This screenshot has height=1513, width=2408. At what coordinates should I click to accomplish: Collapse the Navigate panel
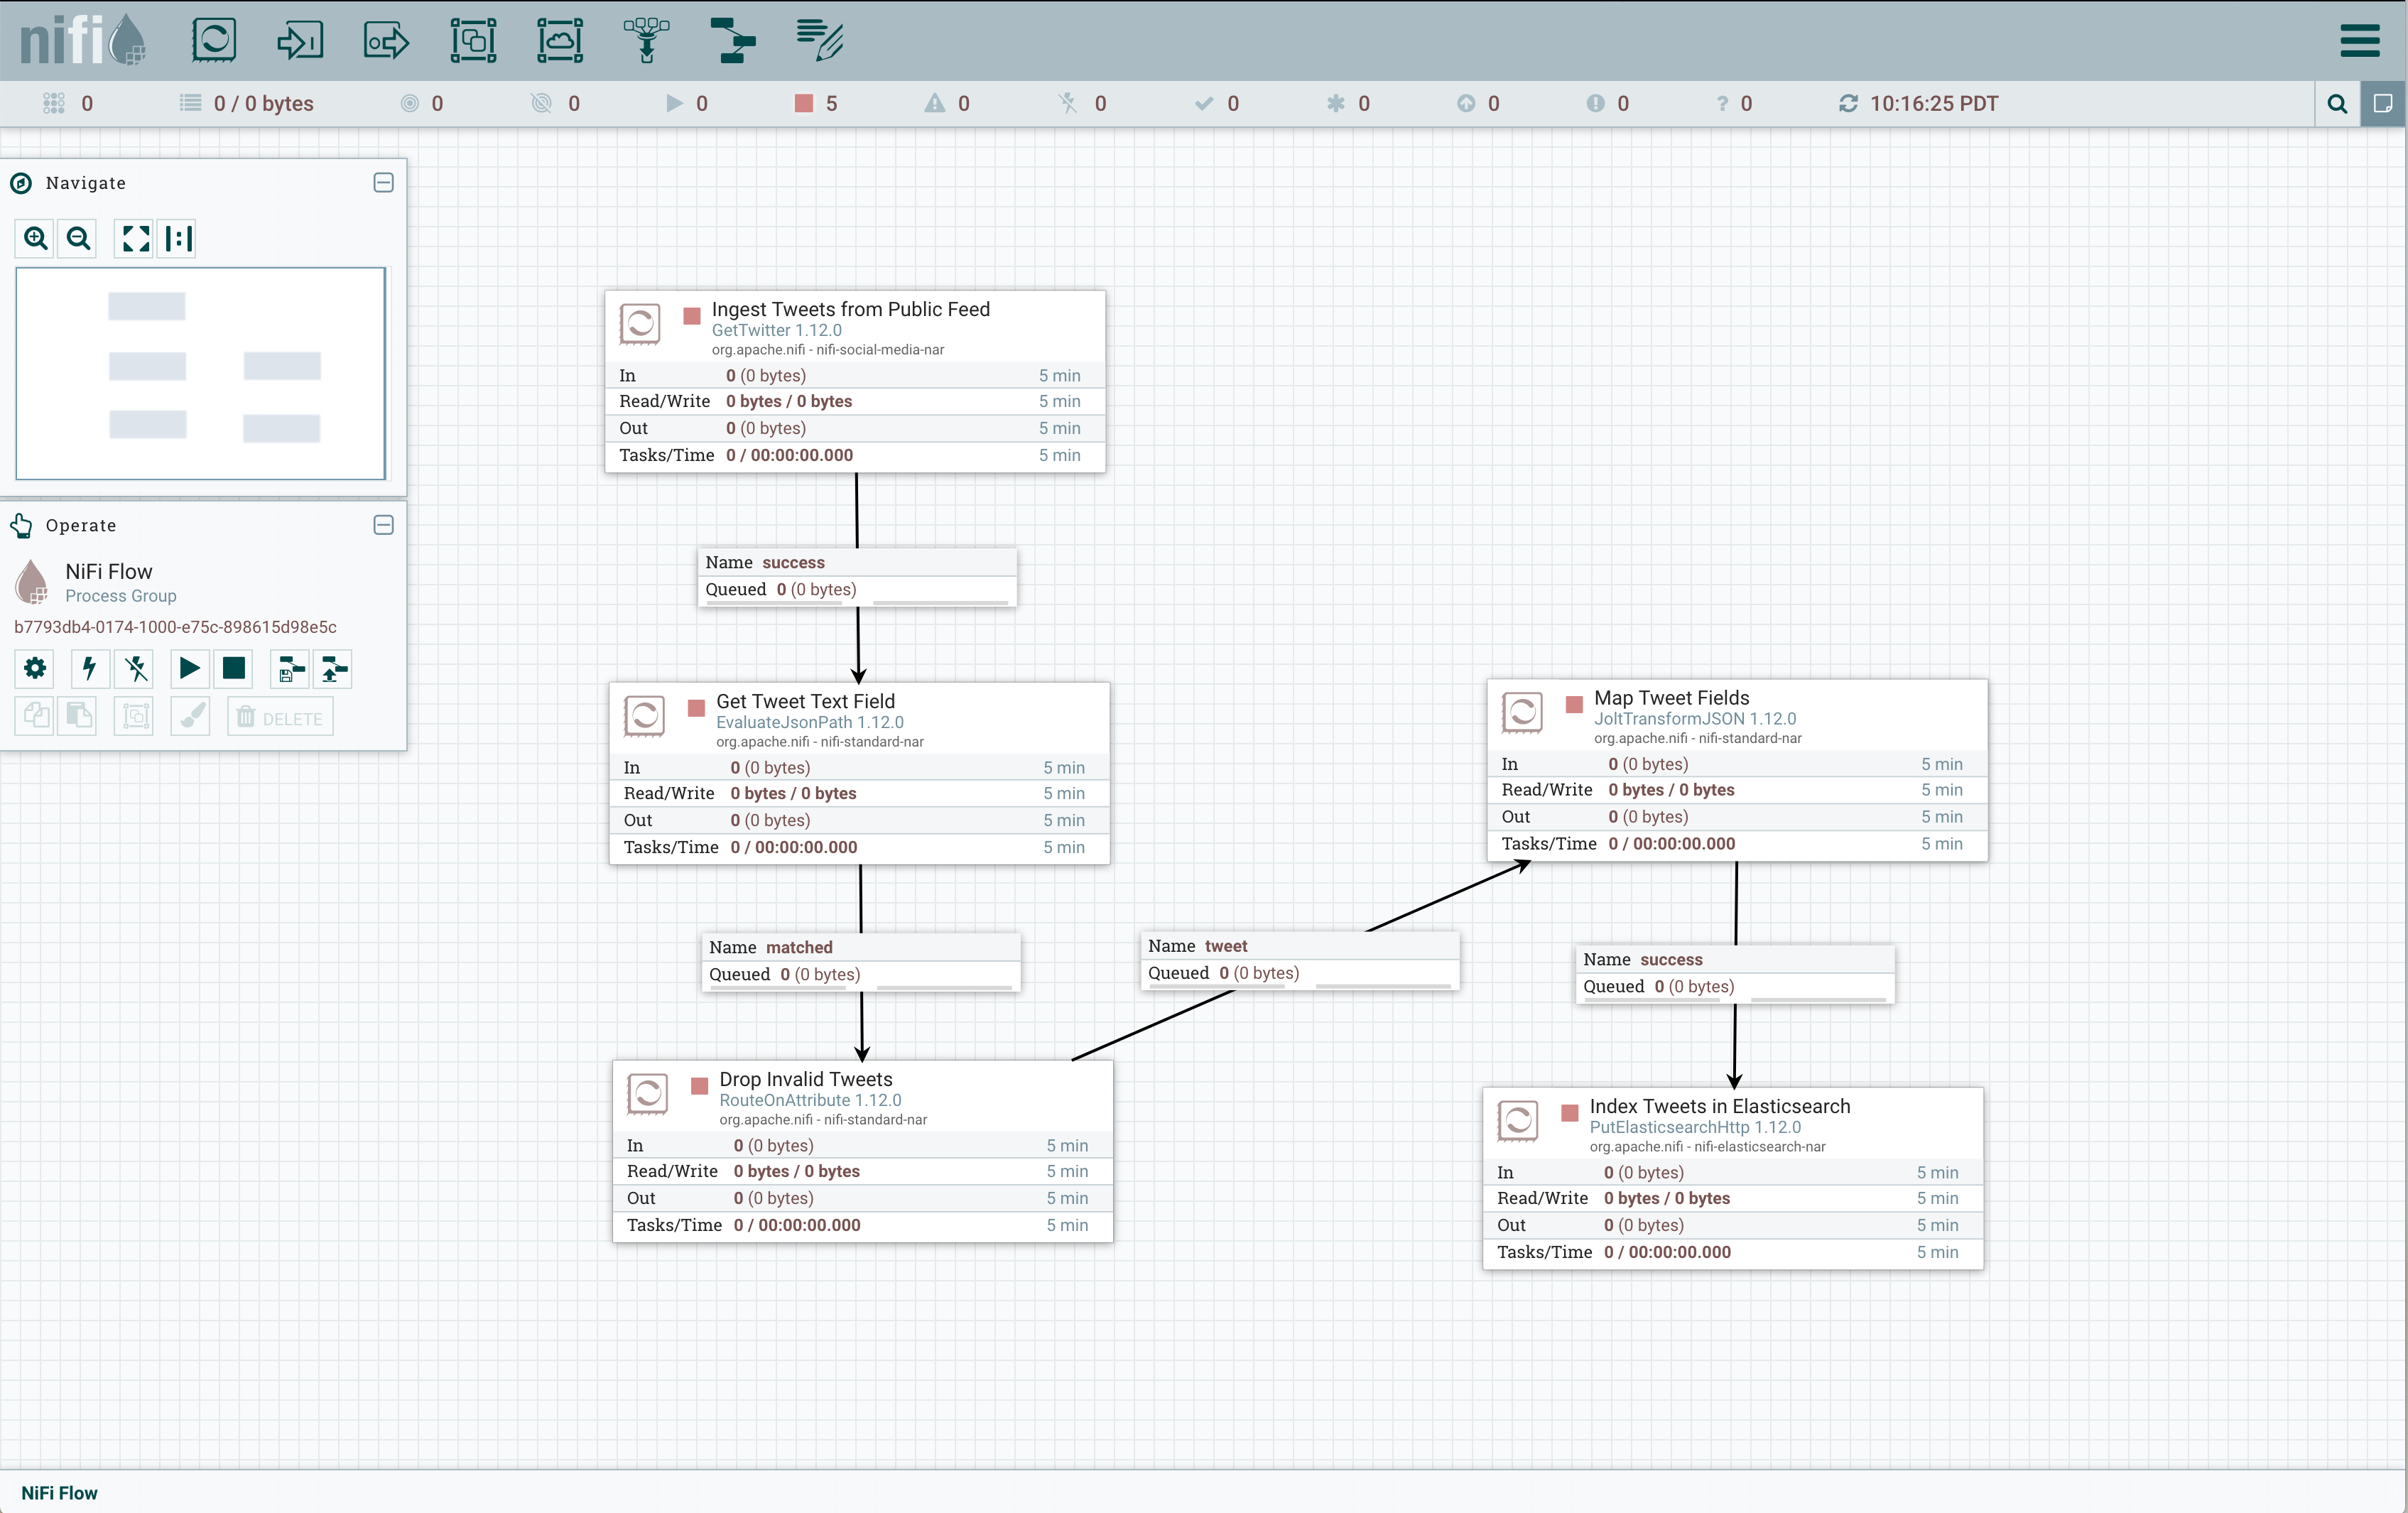(x=383, y=183)
